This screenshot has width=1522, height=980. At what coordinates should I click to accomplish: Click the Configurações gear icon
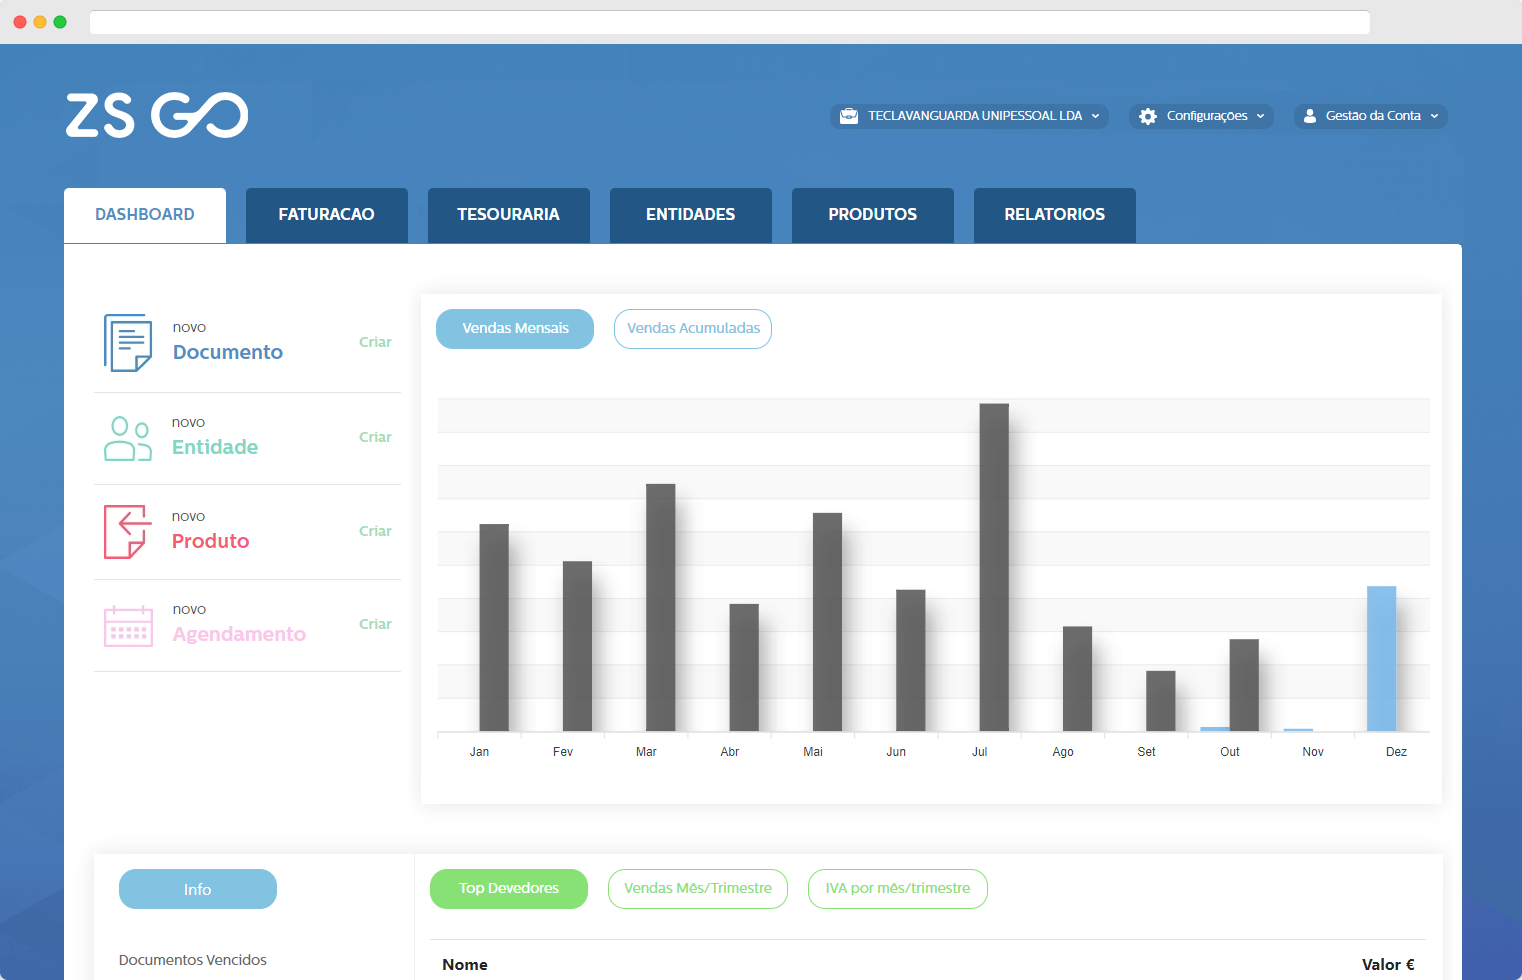point(1148,116)
